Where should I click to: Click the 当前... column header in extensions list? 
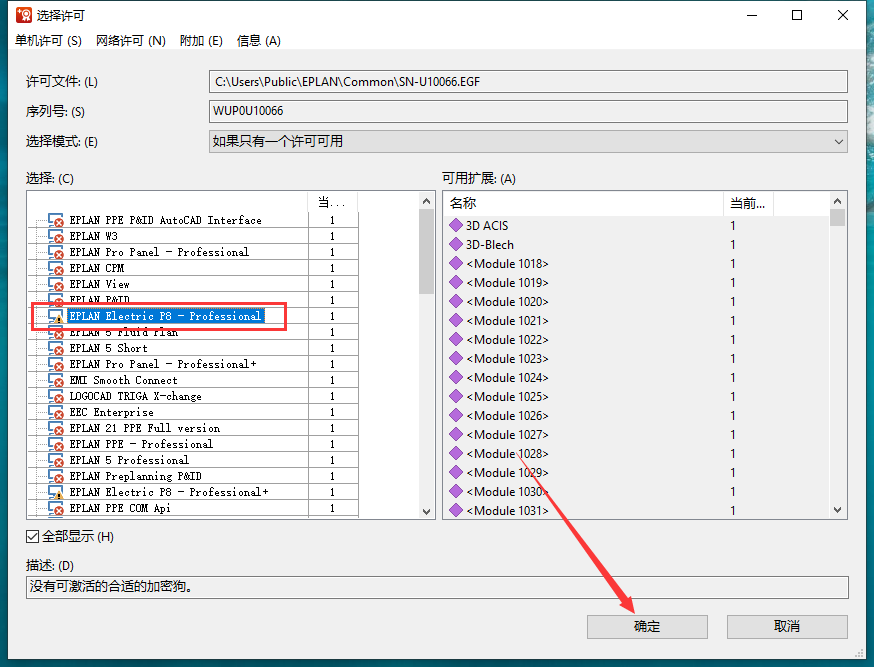[x=748, y=203]
